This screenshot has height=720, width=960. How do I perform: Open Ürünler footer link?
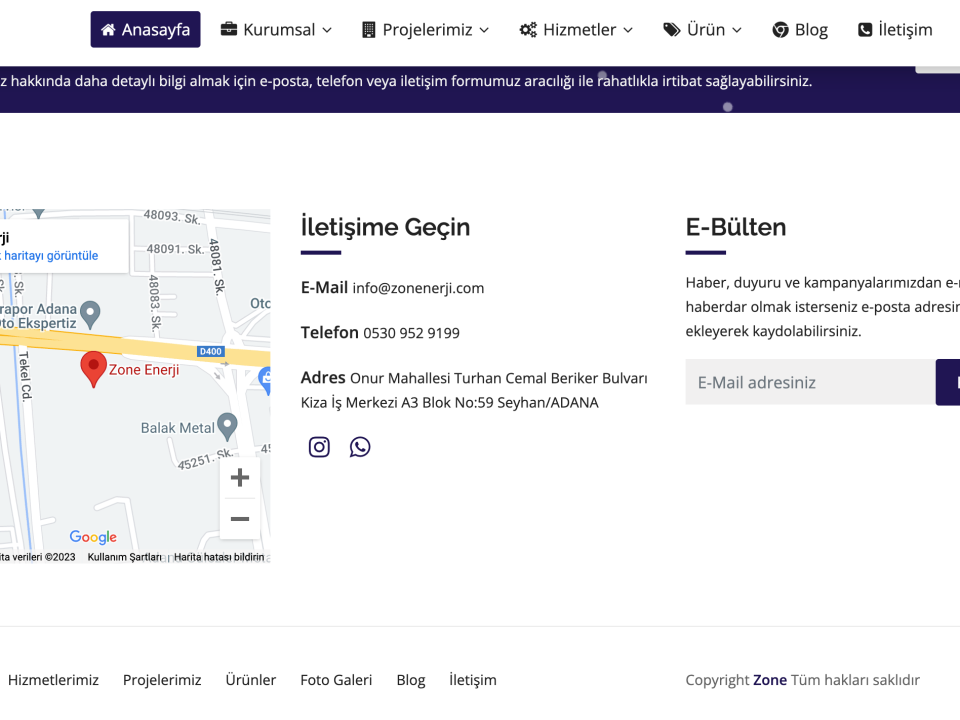(x=251, y=680)
